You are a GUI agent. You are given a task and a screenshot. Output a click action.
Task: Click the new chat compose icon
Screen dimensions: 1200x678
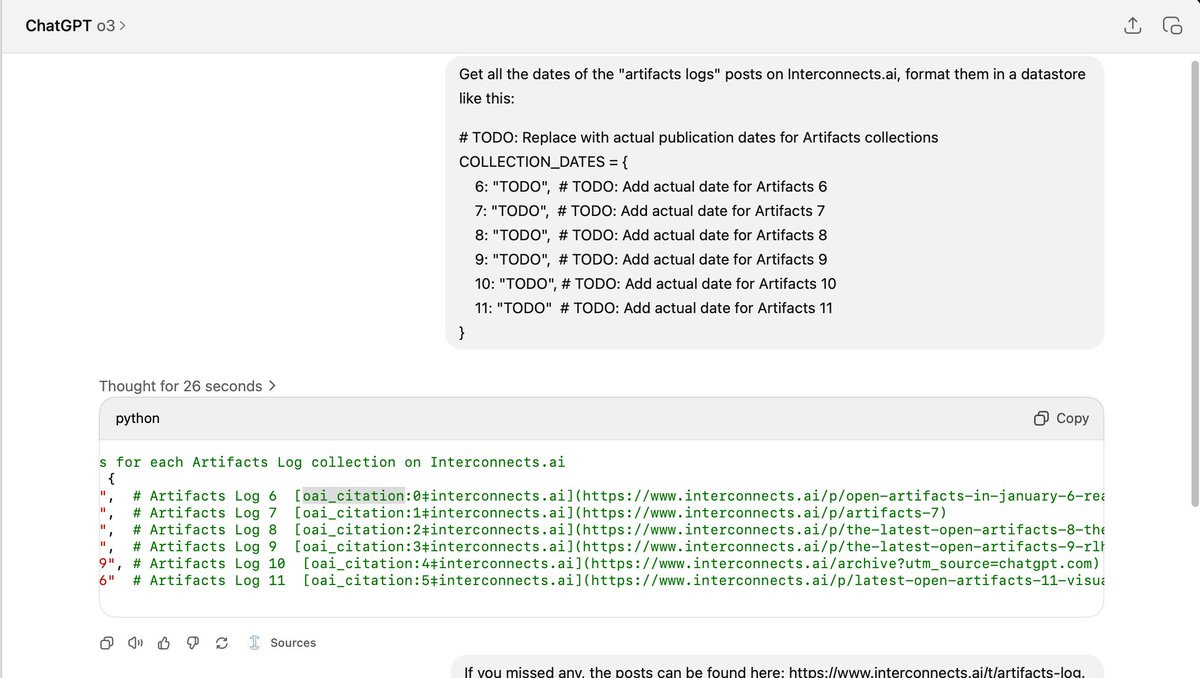[1172, 26]
